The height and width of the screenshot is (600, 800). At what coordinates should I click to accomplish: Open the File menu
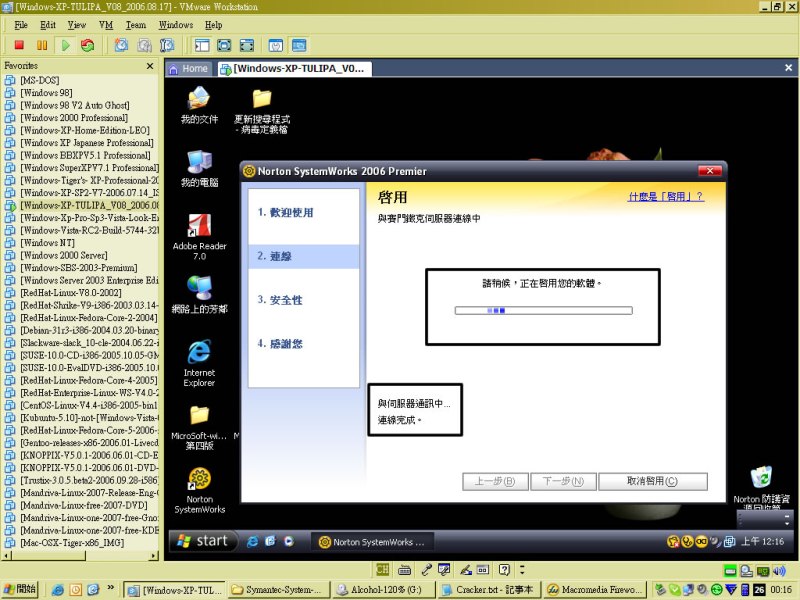[21, 25]
